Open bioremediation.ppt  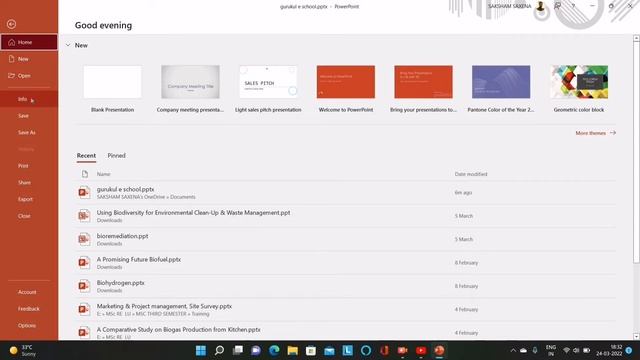click(x=346, y=239)
